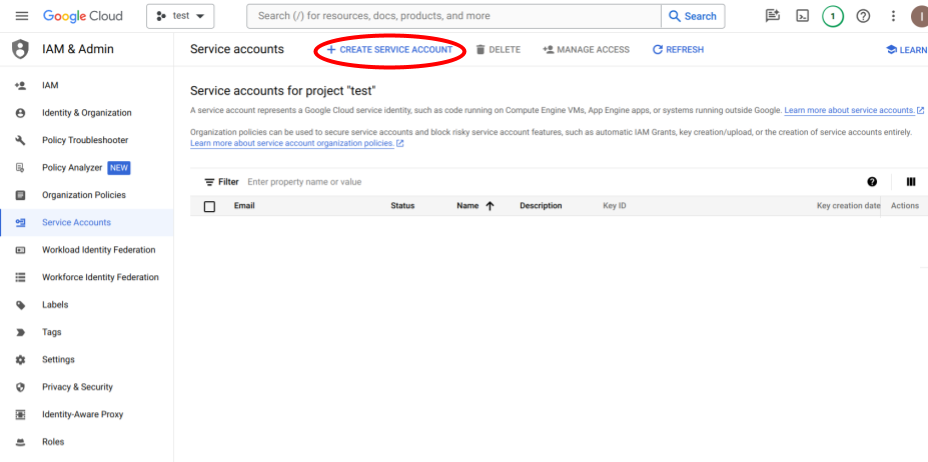928x462 pixels.
Task: Toggle the select-all checkbox in table header
Action: click(209, 206)
